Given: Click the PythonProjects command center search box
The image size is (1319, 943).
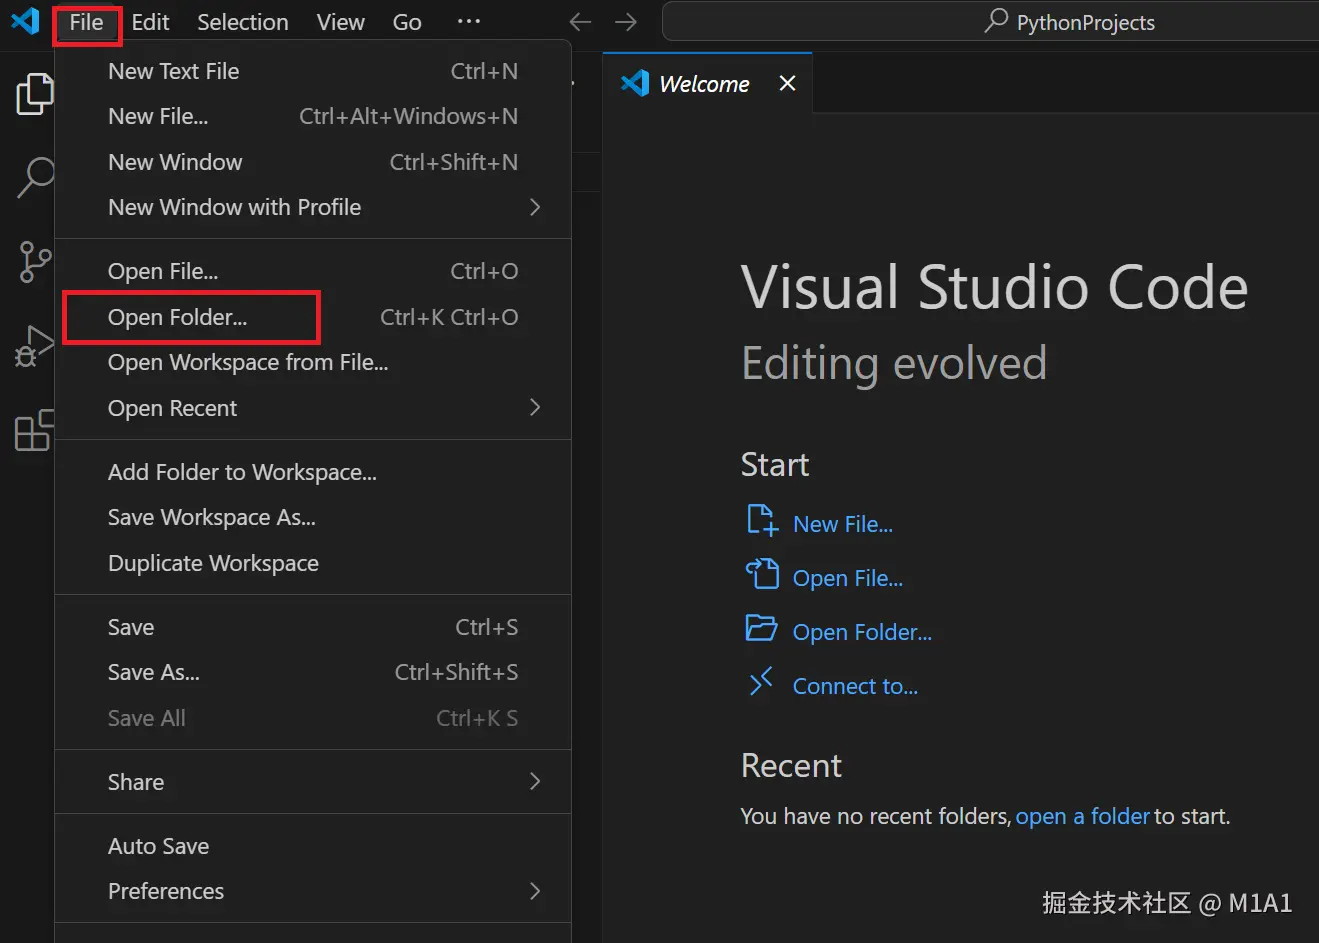Looking at the screenshot, I should pyautogui.click(x=1070, y=22).
